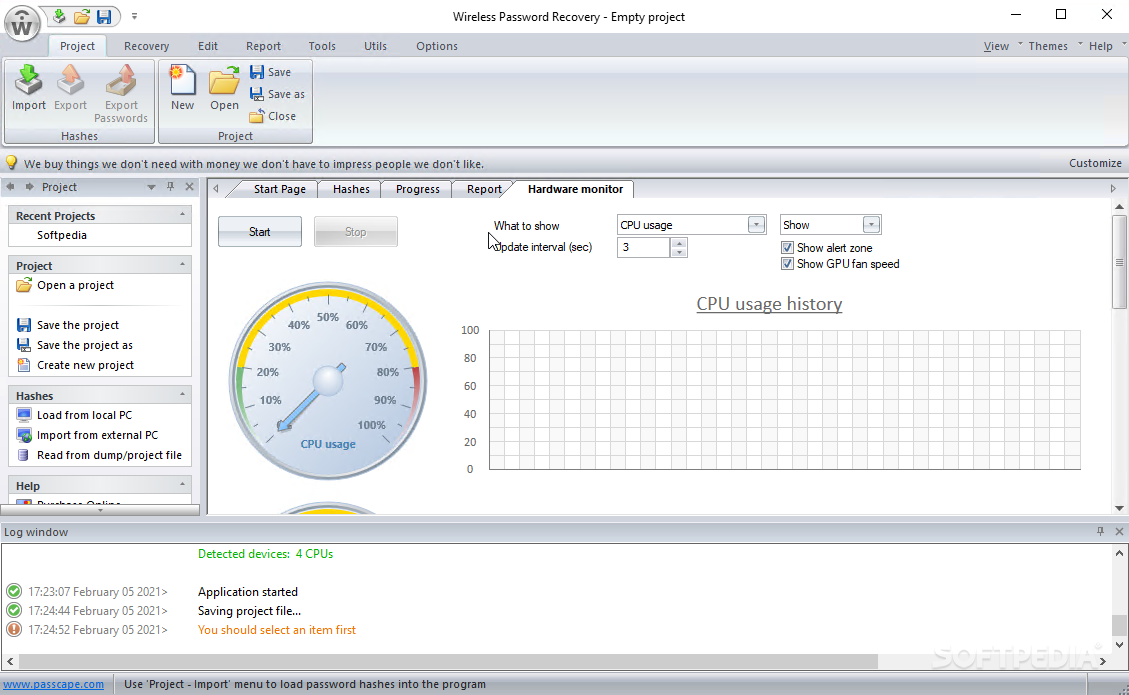Click Import from external PC

pos(87,435)
